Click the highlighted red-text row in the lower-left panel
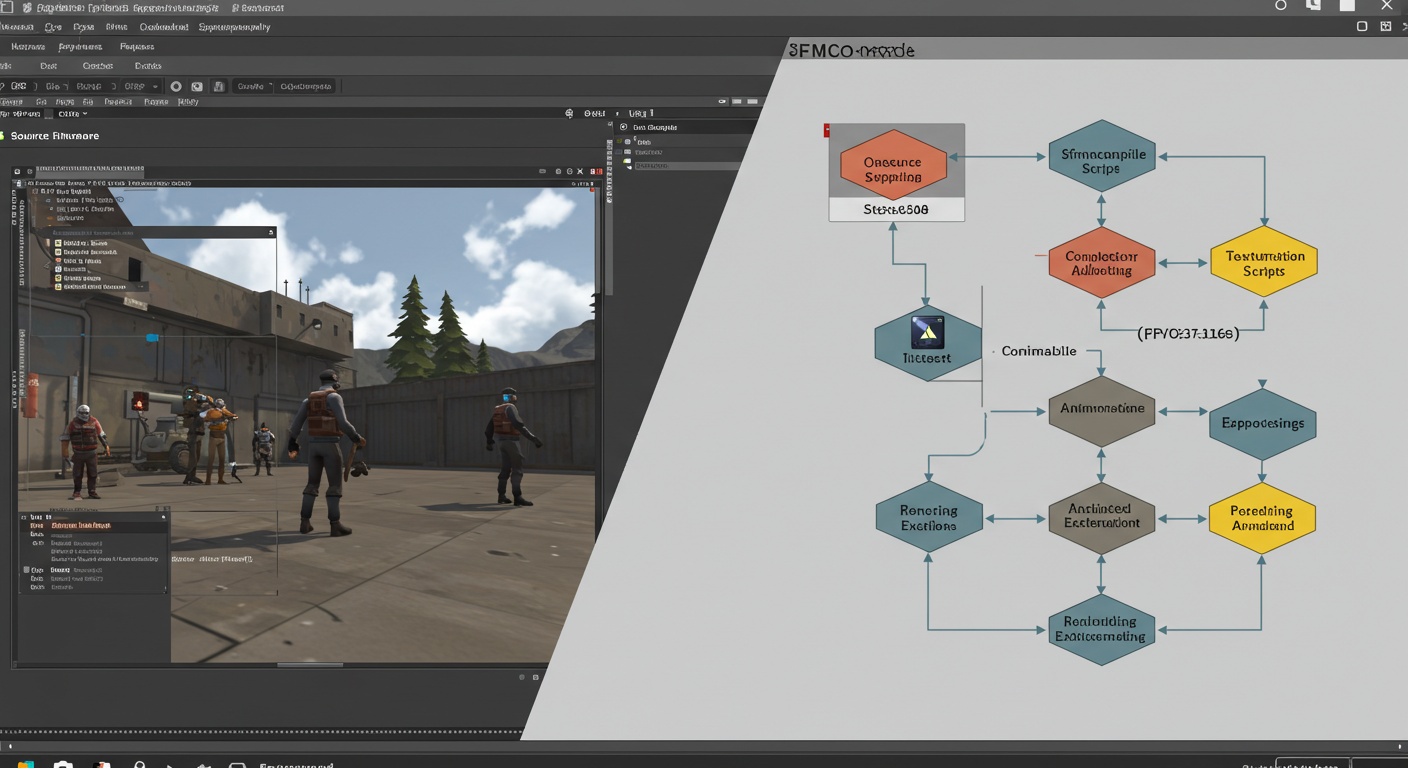 [x=95, y=525]
